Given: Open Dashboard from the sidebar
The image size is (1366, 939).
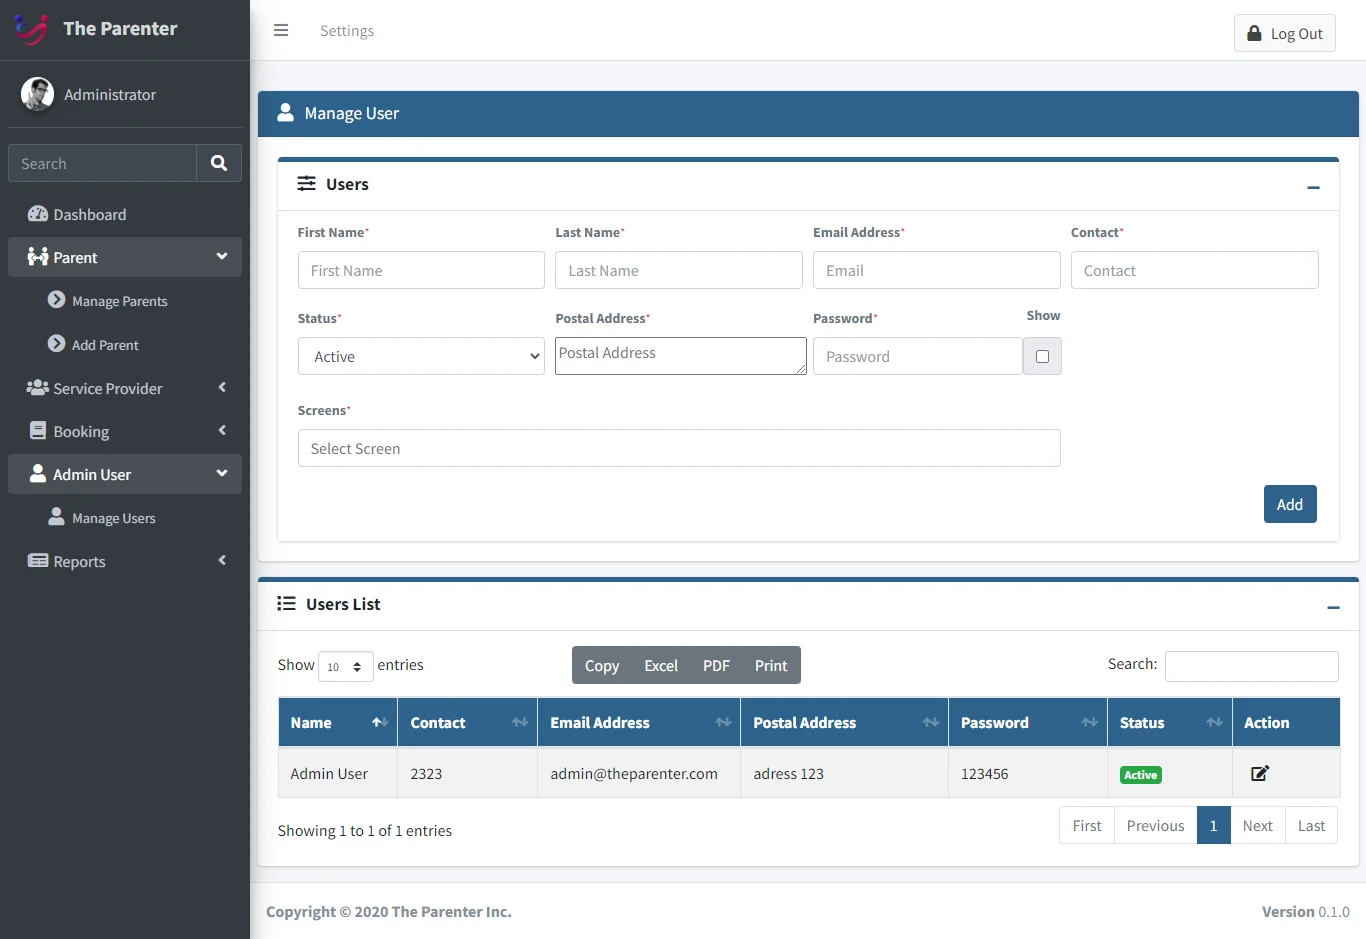Looking at the screenshot, I should (89, 214).
